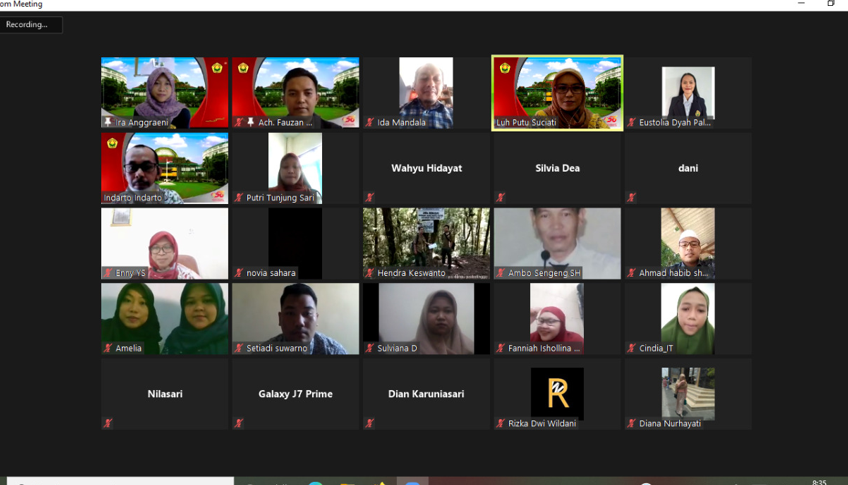This screenshot has width=848, height=485.
Task: Click Dian Karuniasari's muted microphone icon
Action: pyautogui.click(x=370, y=423)
